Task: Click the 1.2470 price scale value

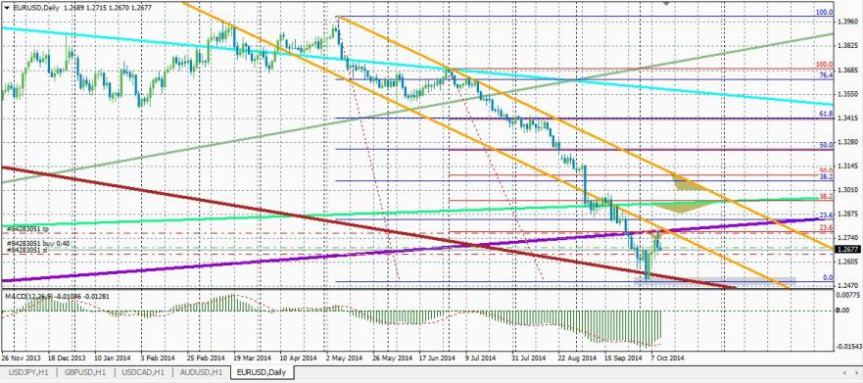Action: tap(848, 286)
